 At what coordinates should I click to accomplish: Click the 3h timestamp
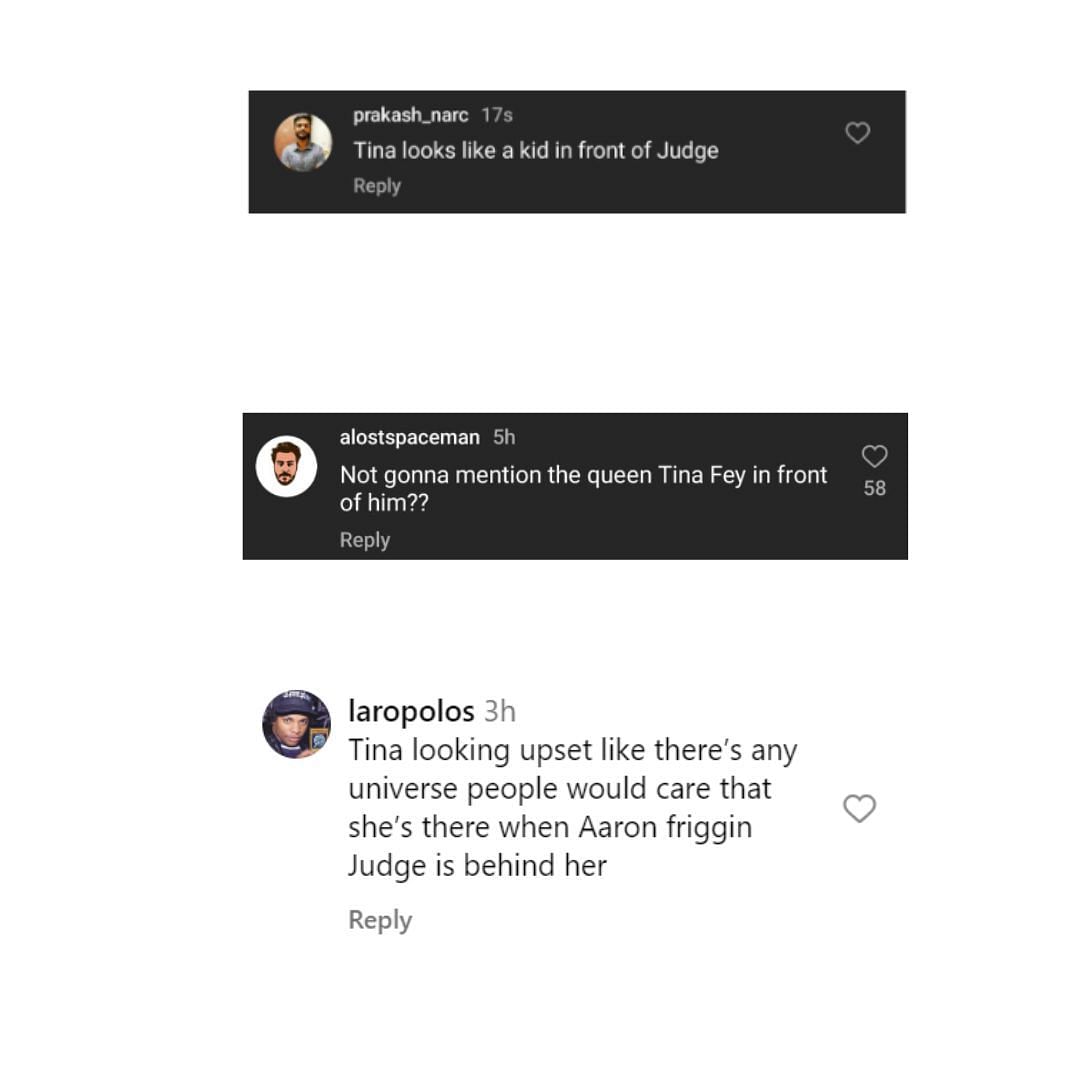pos(500,711)
